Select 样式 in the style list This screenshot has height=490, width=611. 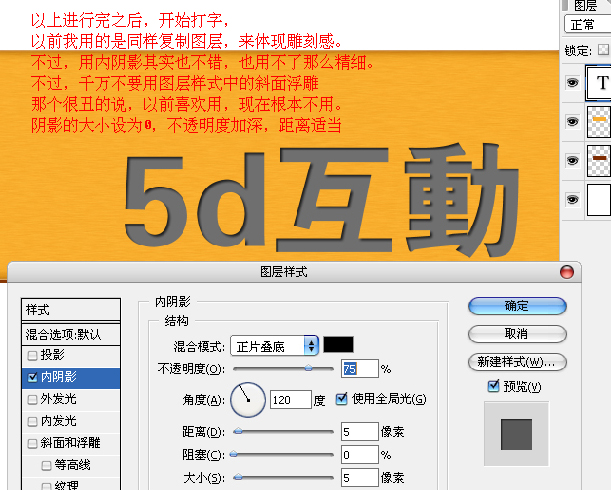point(71,310)
